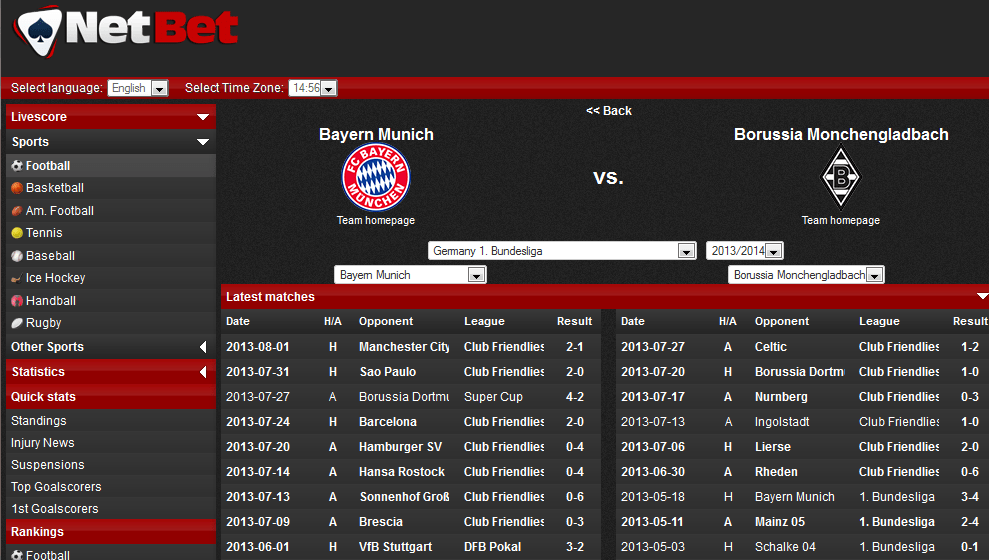
Task: Open the Quick stats section
Action: (111, 397)
